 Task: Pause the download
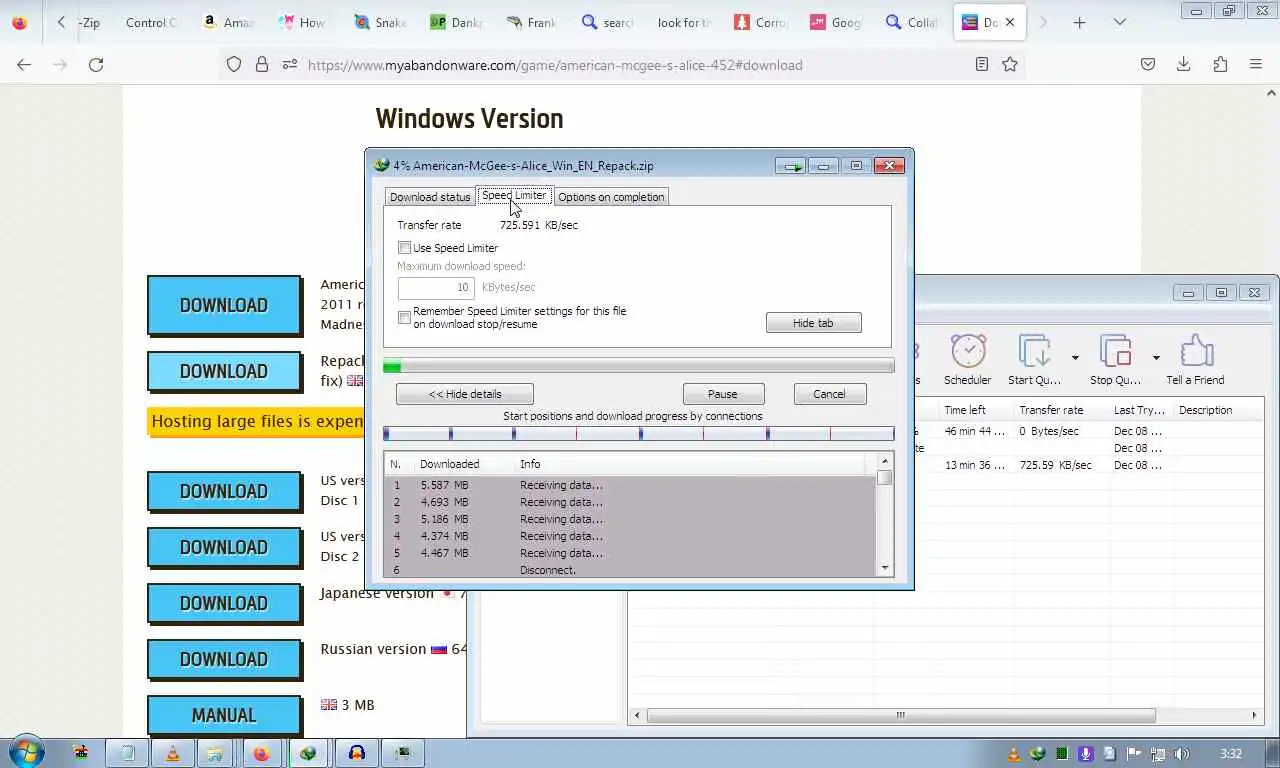(723, 394)
